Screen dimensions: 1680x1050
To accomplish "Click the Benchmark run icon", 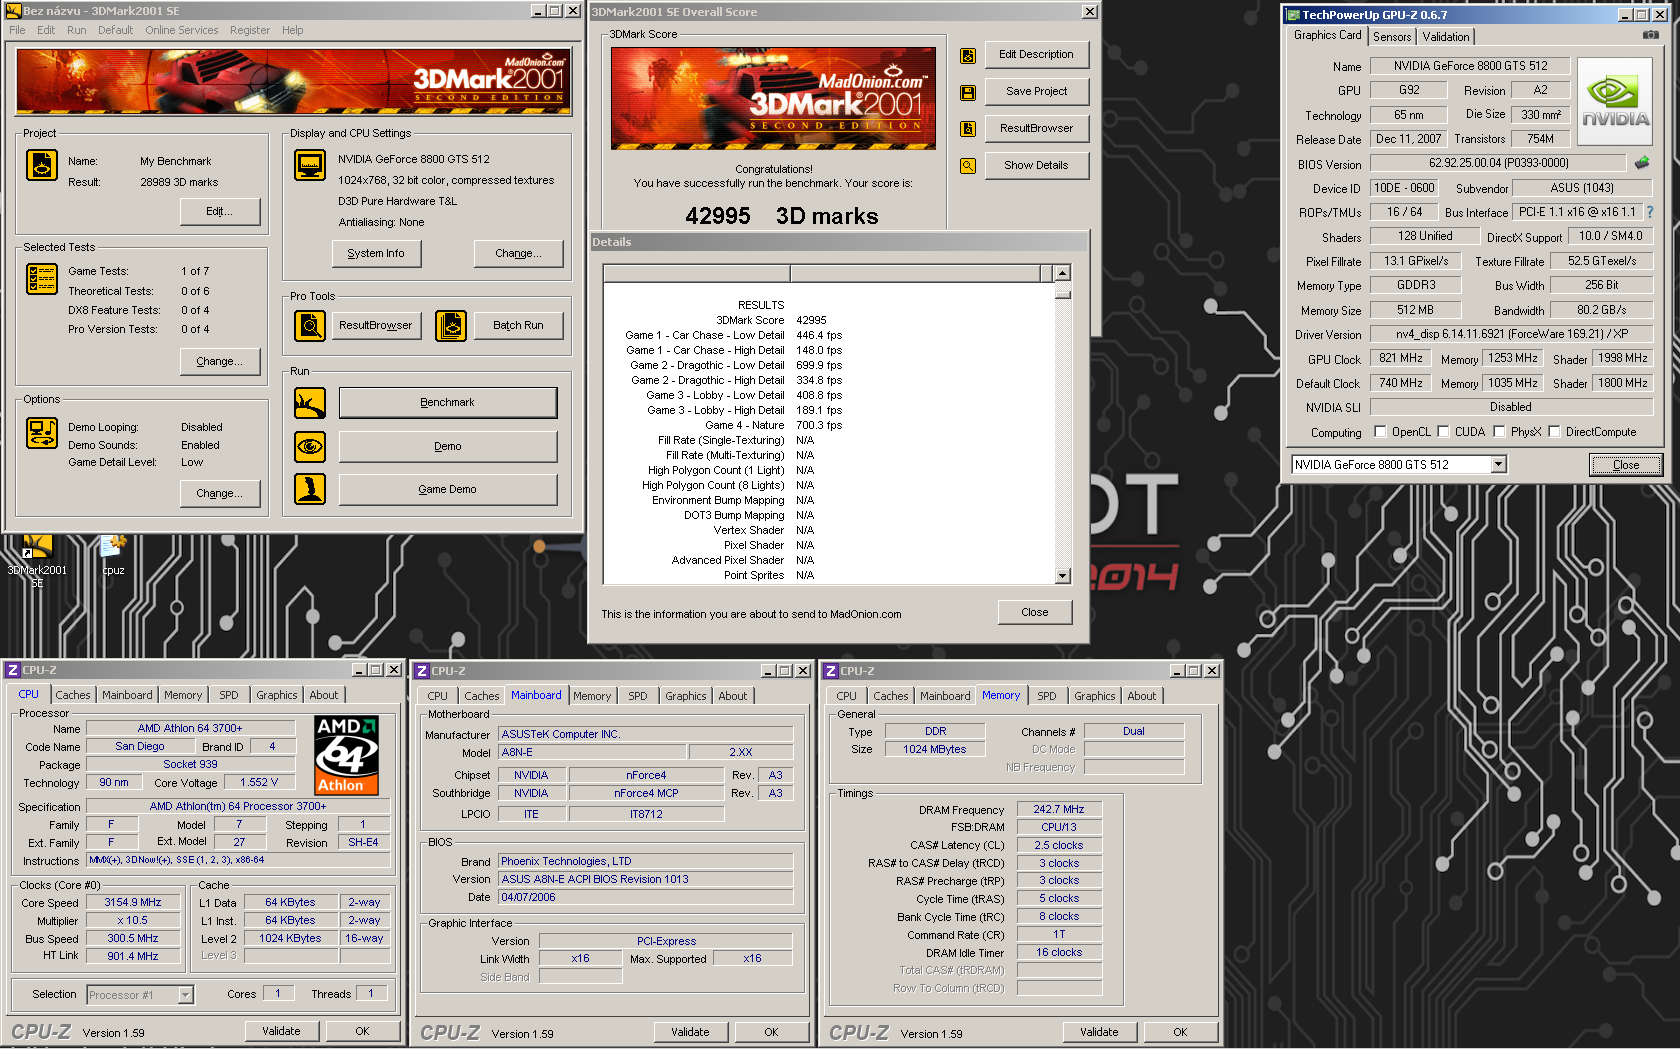I will pos(310,403).
